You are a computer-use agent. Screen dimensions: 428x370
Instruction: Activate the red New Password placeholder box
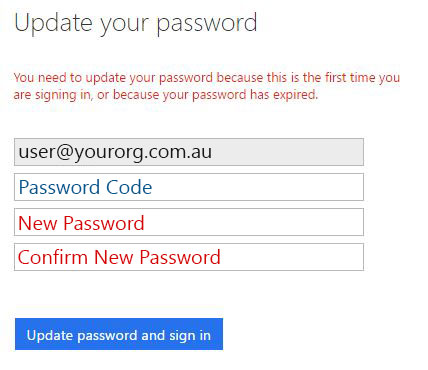(189, 222)
